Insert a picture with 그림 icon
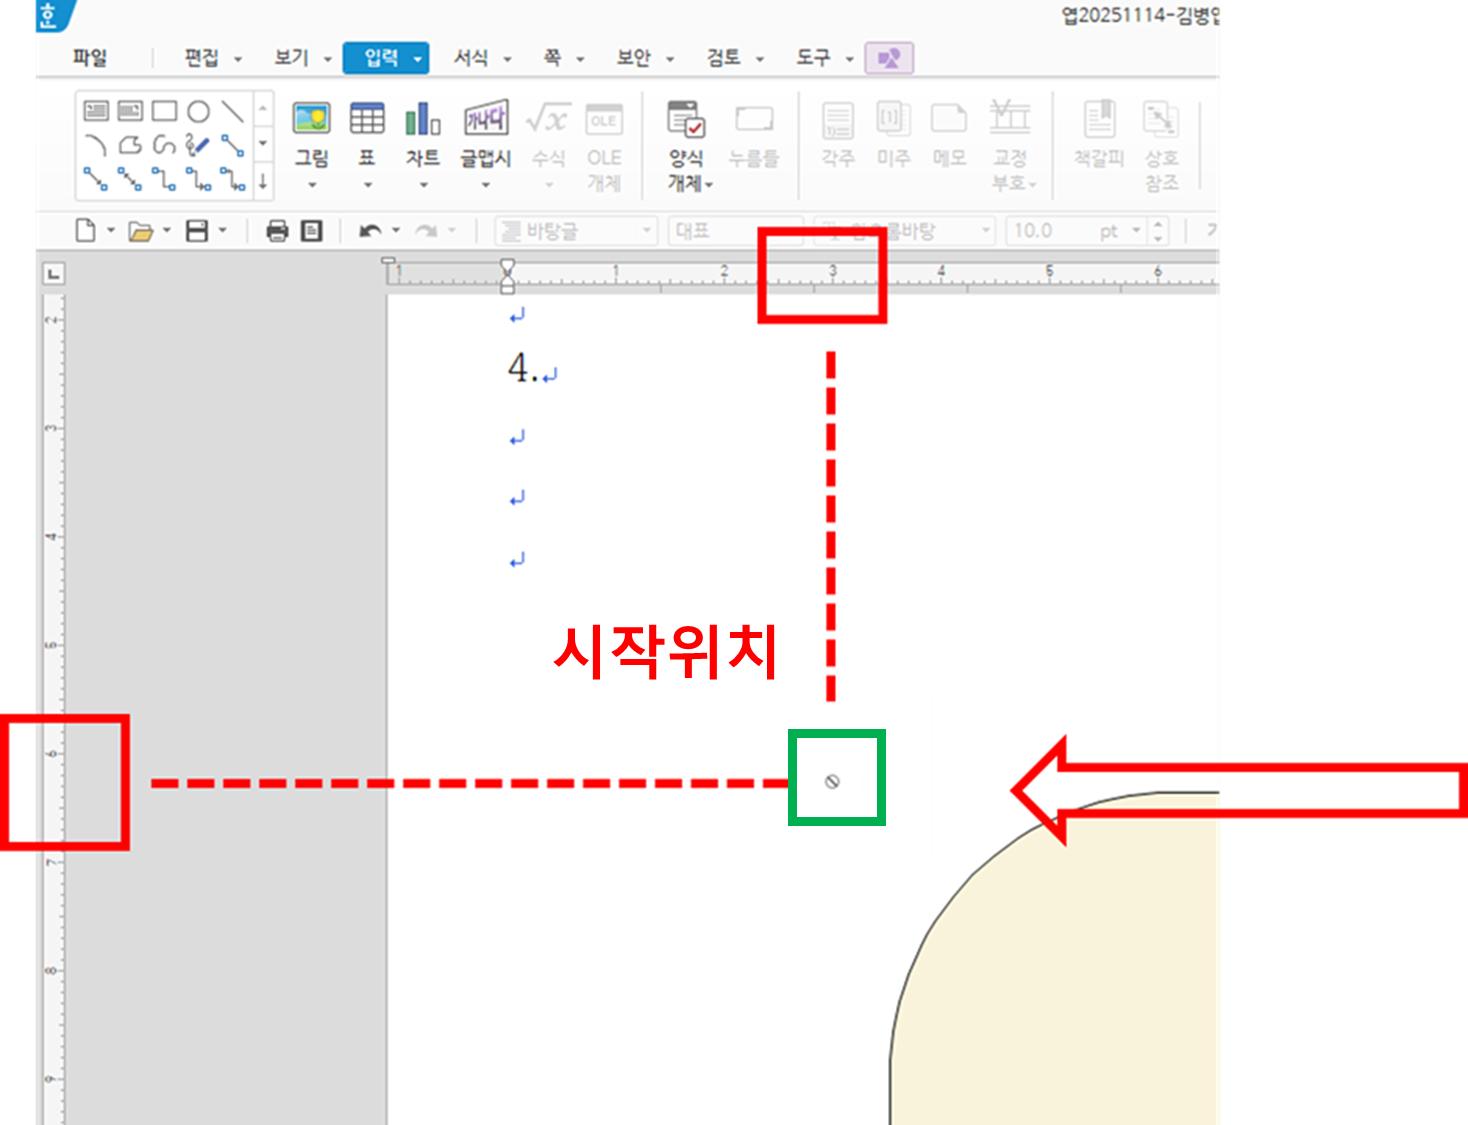 click(x=312, y=119)
